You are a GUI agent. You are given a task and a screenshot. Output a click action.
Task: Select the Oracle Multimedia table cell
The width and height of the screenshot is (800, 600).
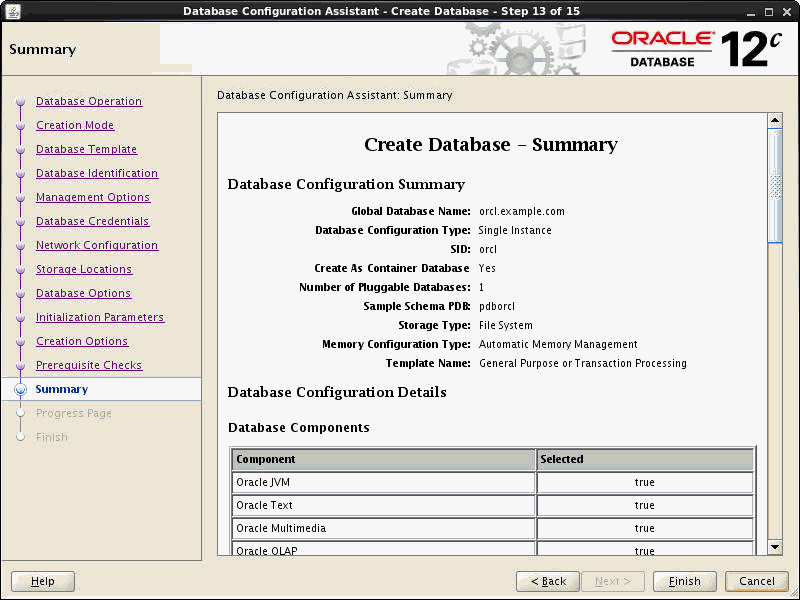click(x=383, y=528)
